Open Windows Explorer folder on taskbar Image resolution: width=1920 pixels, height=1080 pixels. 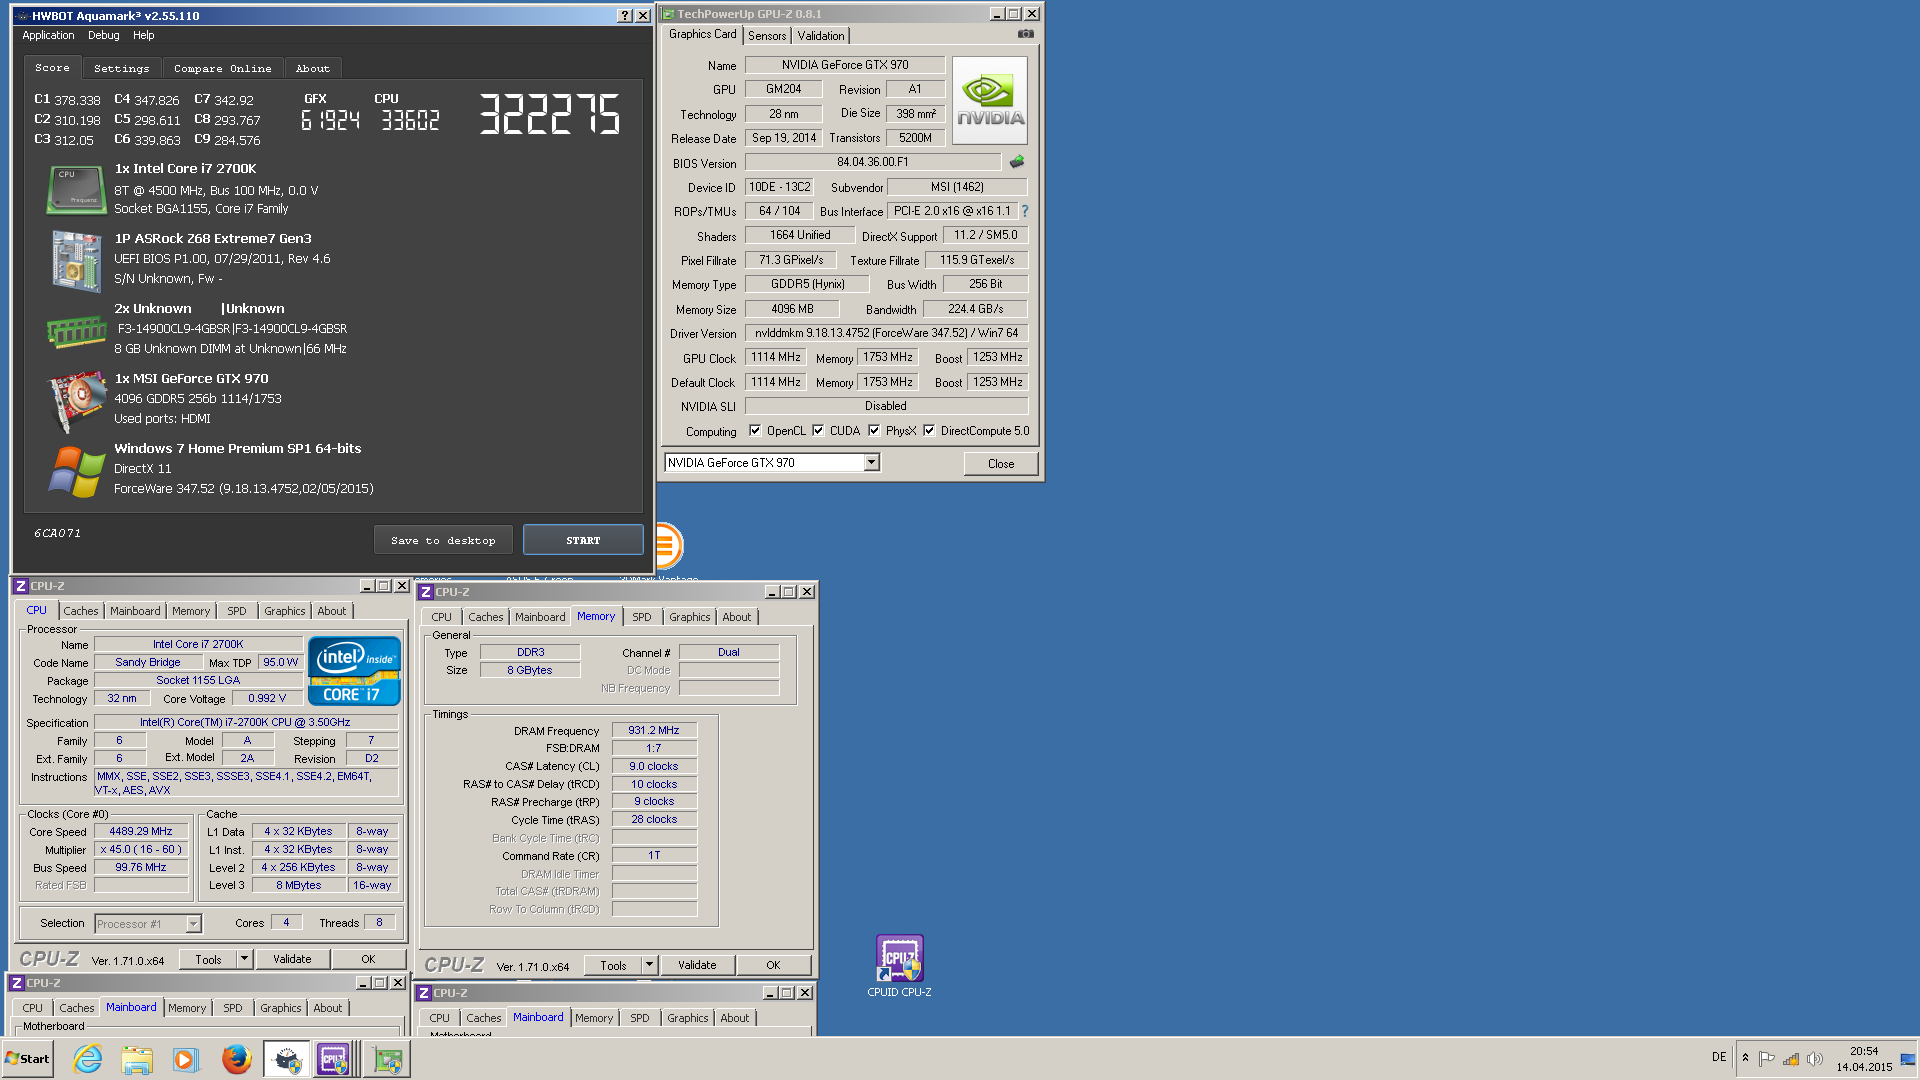[137, 1059]
